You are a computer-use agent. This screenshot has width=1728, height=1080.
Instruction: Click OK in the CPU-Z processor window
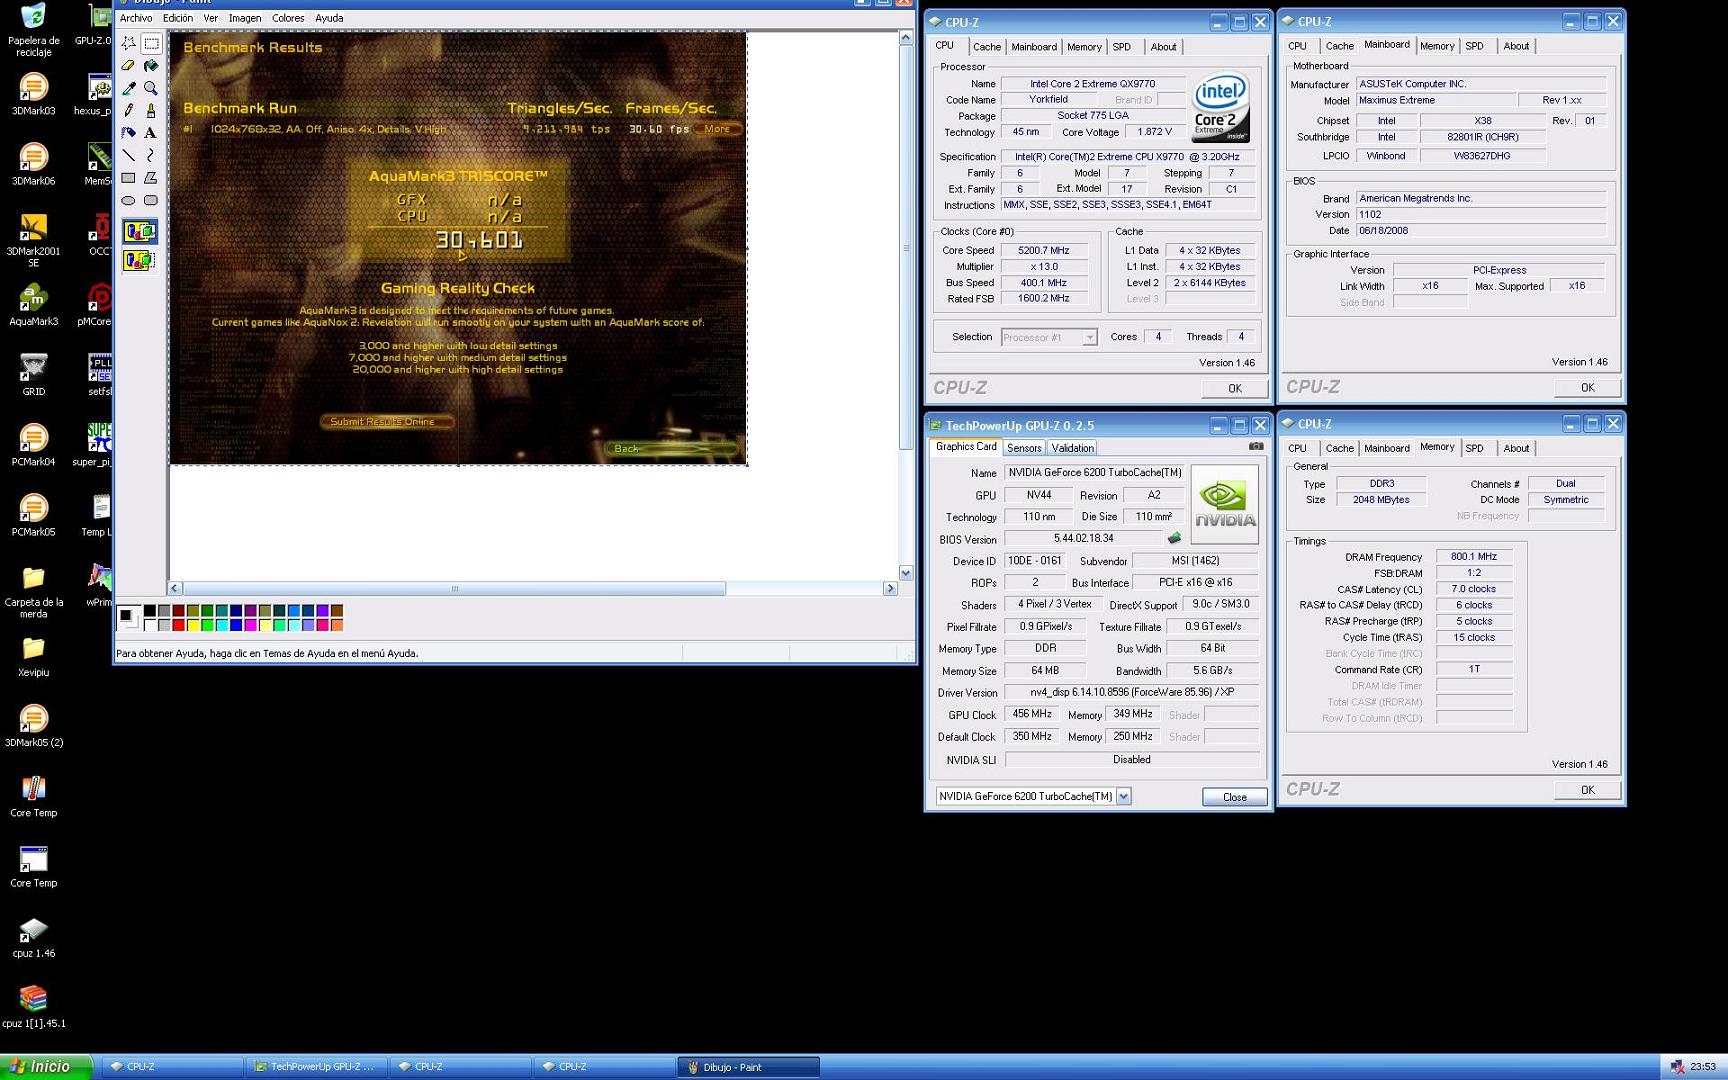tap(1235, 388)
